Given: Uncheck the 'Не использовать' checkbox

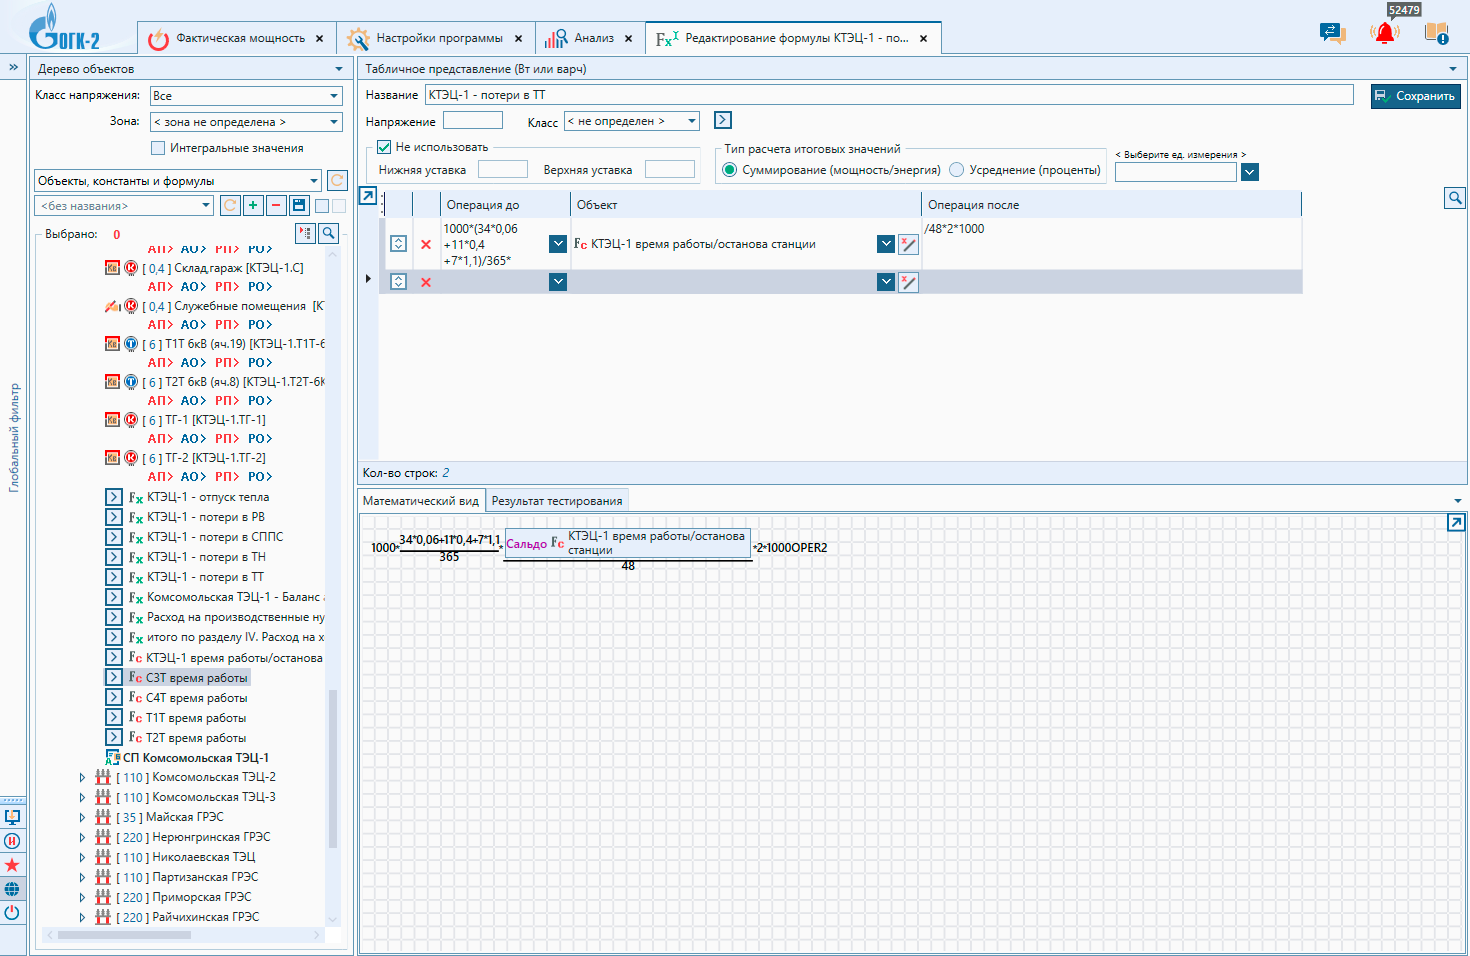Looking at the screenshot, I should tap(384, 147).
